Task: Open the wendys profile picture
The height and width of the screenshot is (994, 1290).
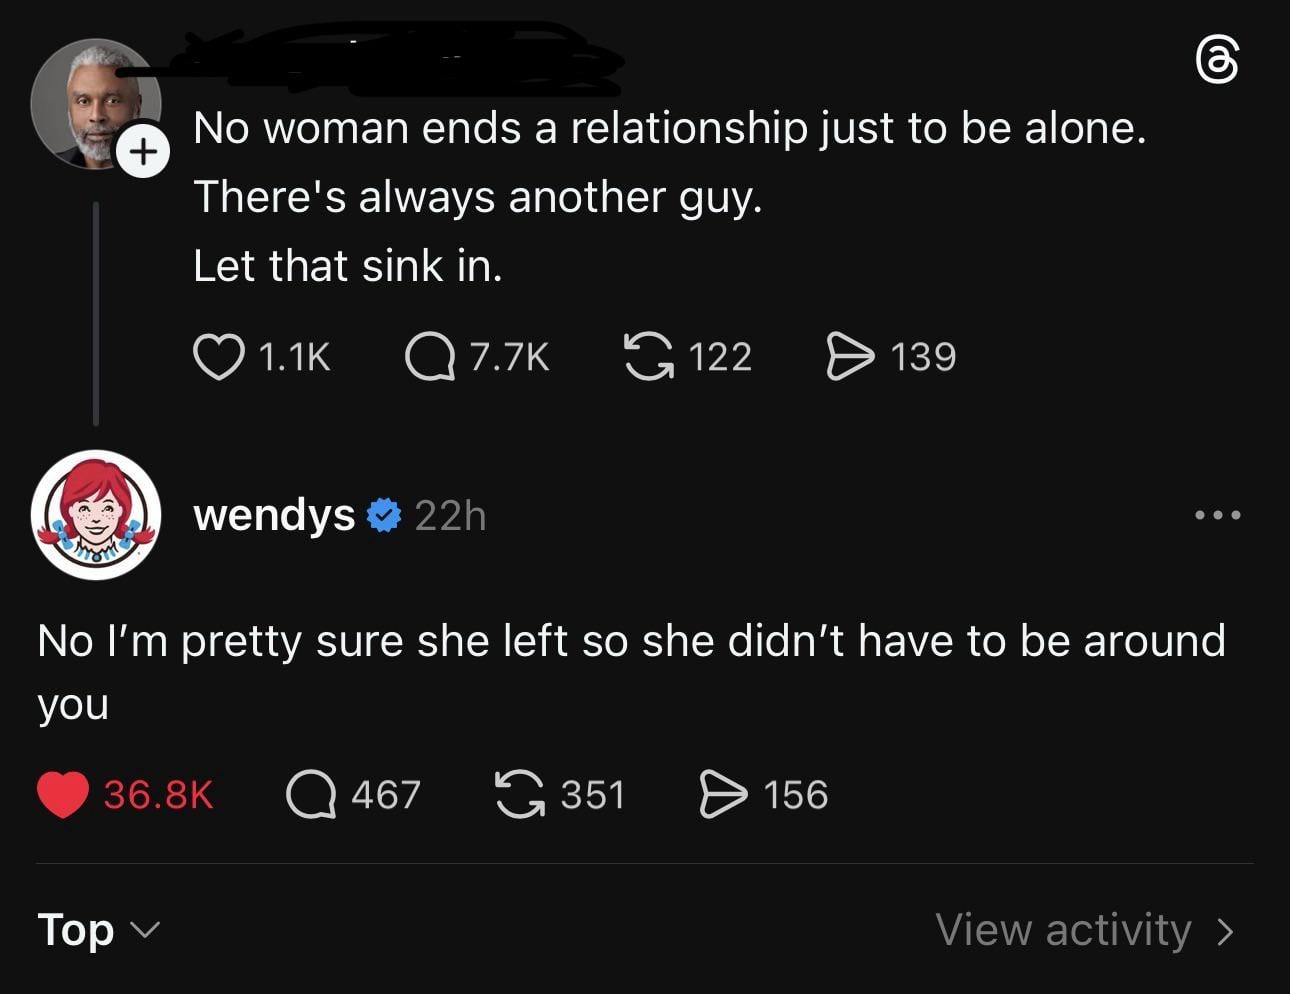Action: 96,515
